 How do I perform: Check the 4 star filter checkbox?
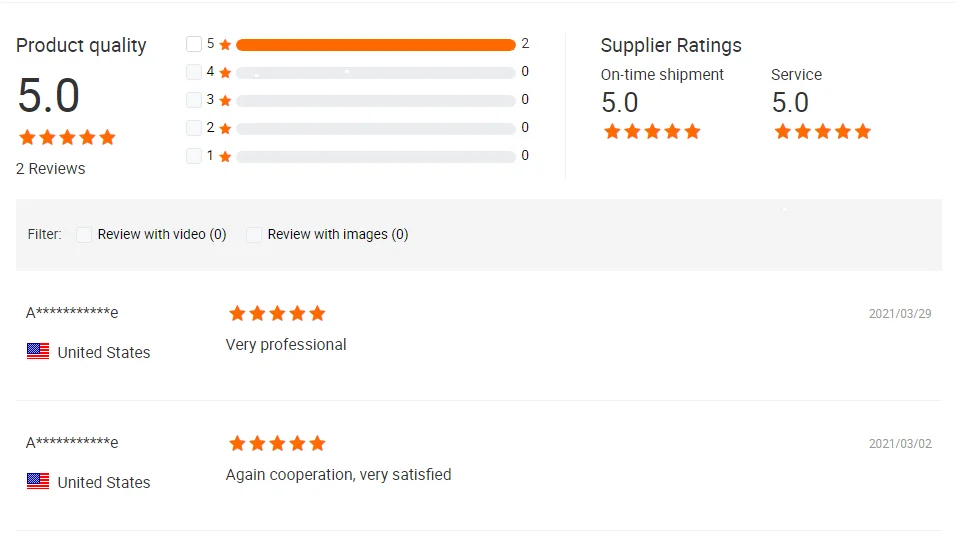pos(194,72)
